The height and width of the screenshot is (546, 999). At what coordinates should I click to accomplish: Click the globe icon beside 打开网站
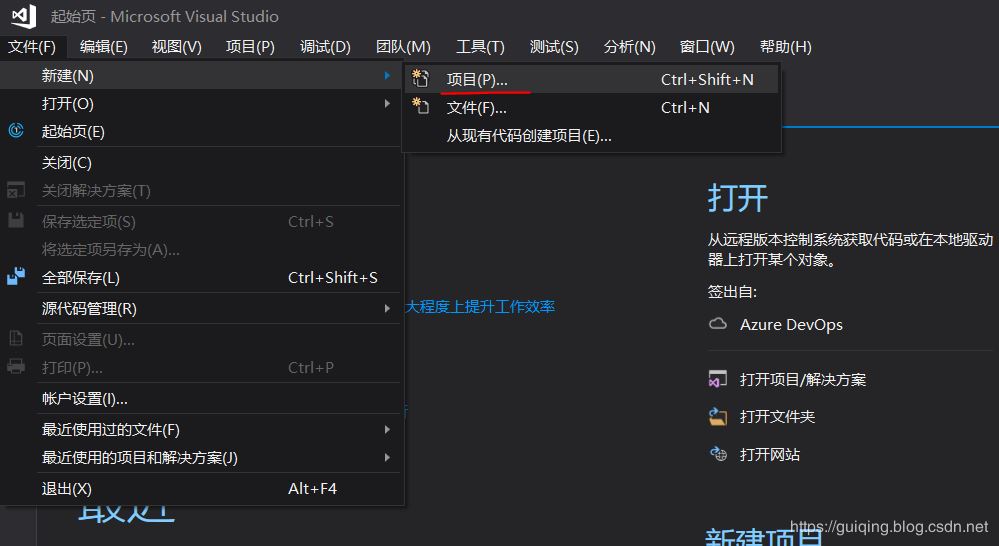point(718,454)
